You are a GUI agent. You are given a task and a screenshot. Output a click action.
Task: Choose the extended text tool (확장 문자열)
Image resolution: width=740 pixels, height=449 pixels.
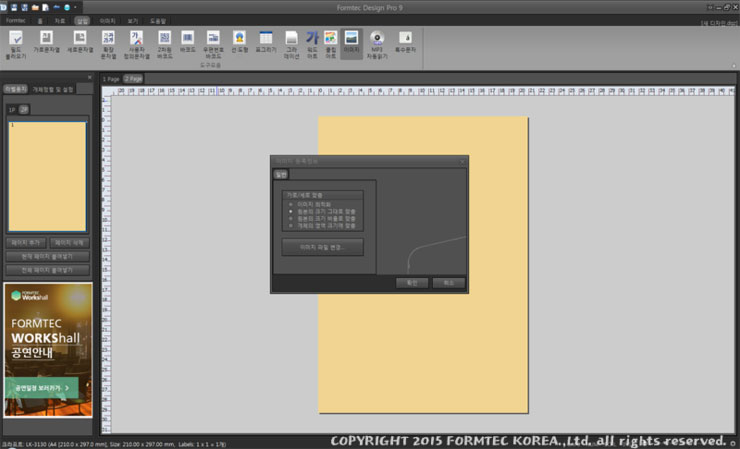(108, 44)
